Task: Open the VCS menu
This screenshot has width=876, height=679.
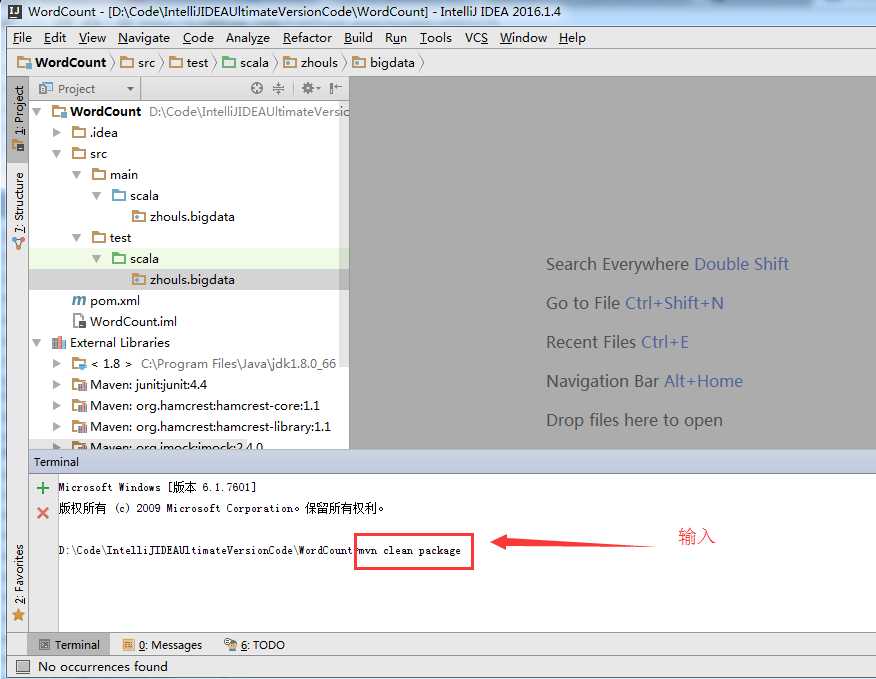Action: [x=476, y=37]
